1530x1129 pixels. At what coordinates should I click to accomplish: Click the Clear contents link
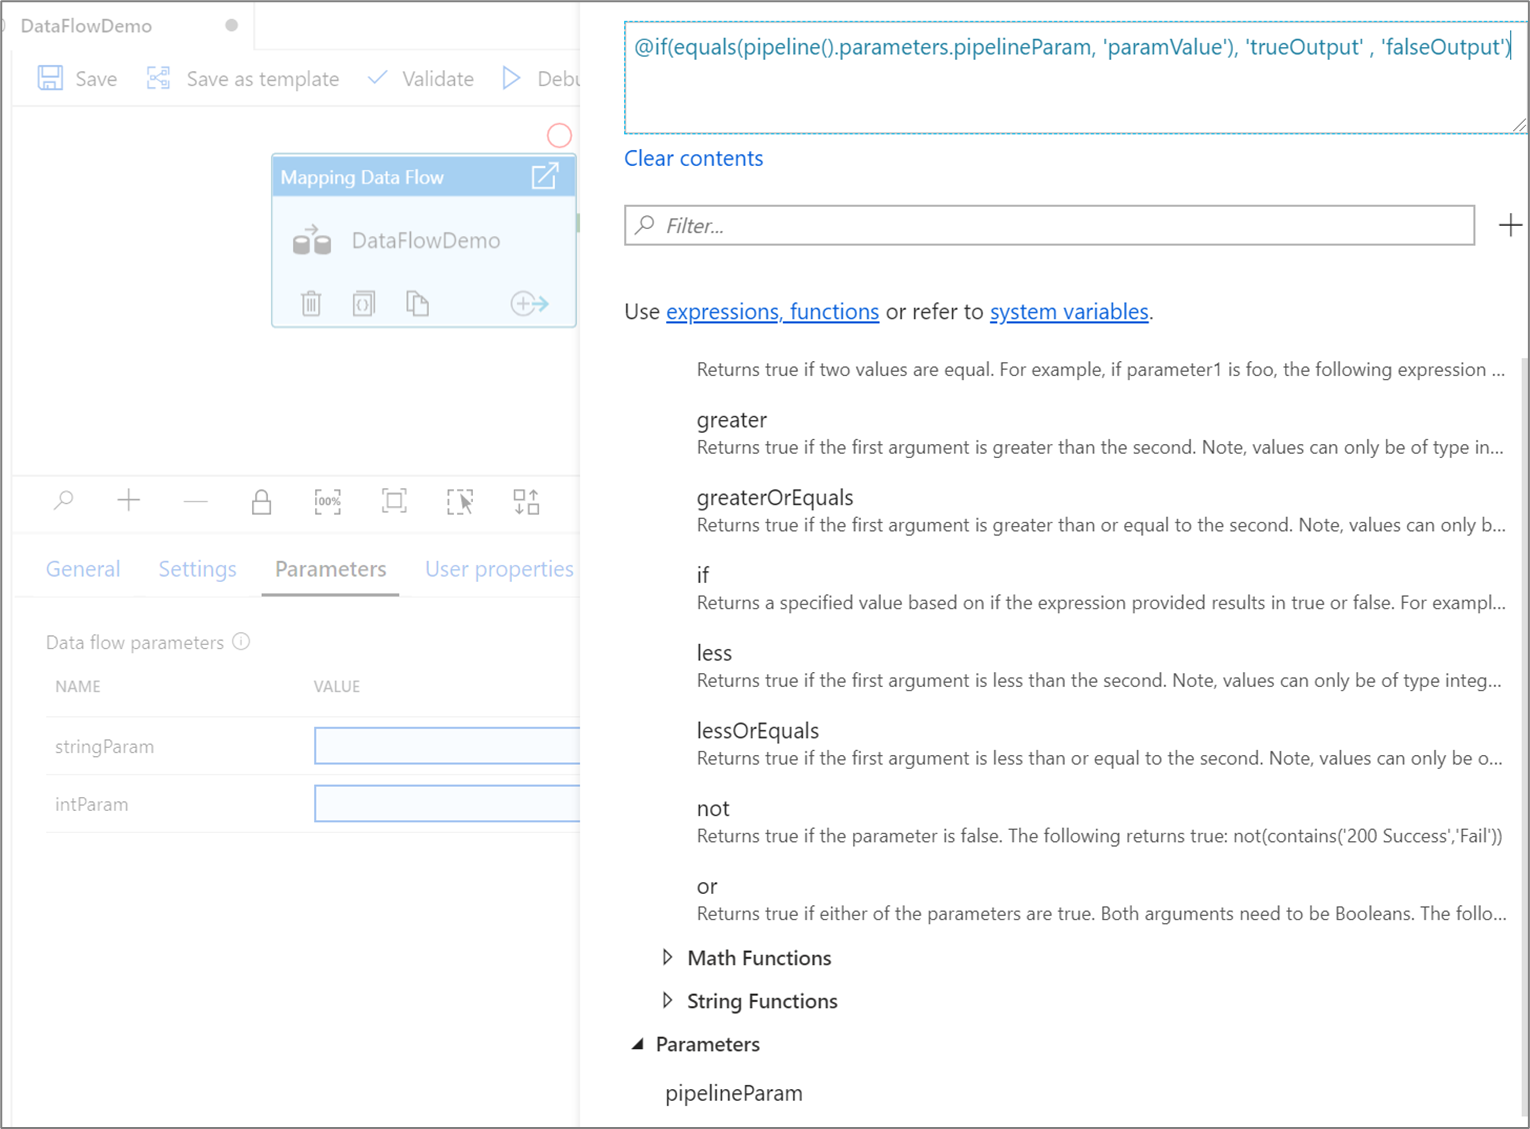tap(693, 158)
